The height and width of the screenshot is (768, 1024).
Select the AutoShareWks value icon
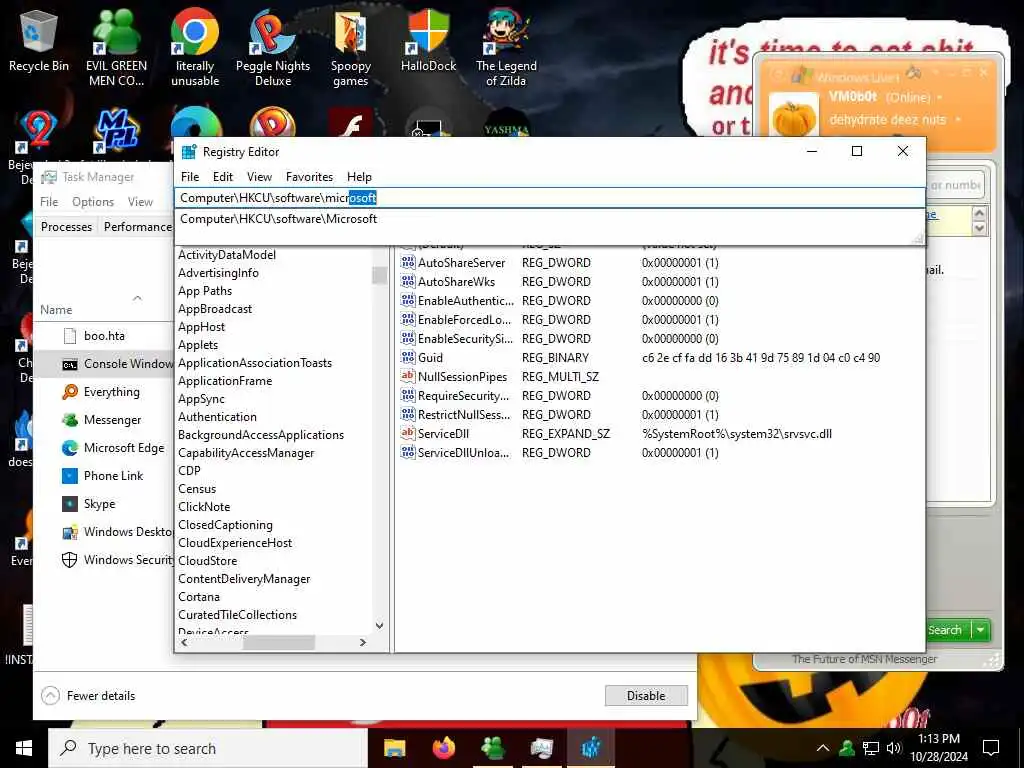[408, 281]
